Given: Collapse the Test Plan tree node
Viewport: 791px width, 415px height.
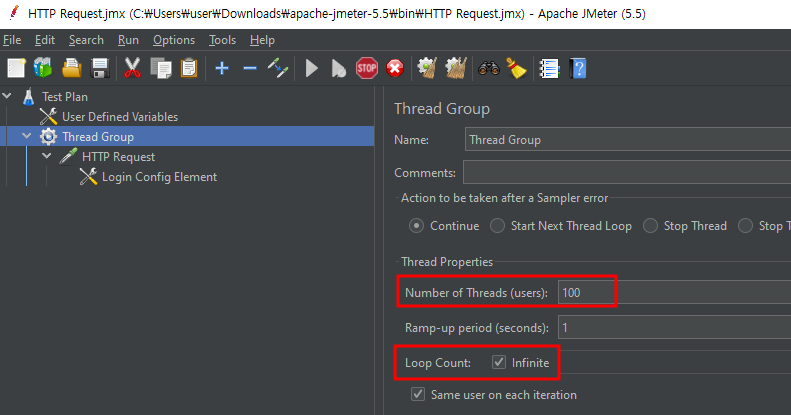Looking at the screenshot, I should [7, 95].
